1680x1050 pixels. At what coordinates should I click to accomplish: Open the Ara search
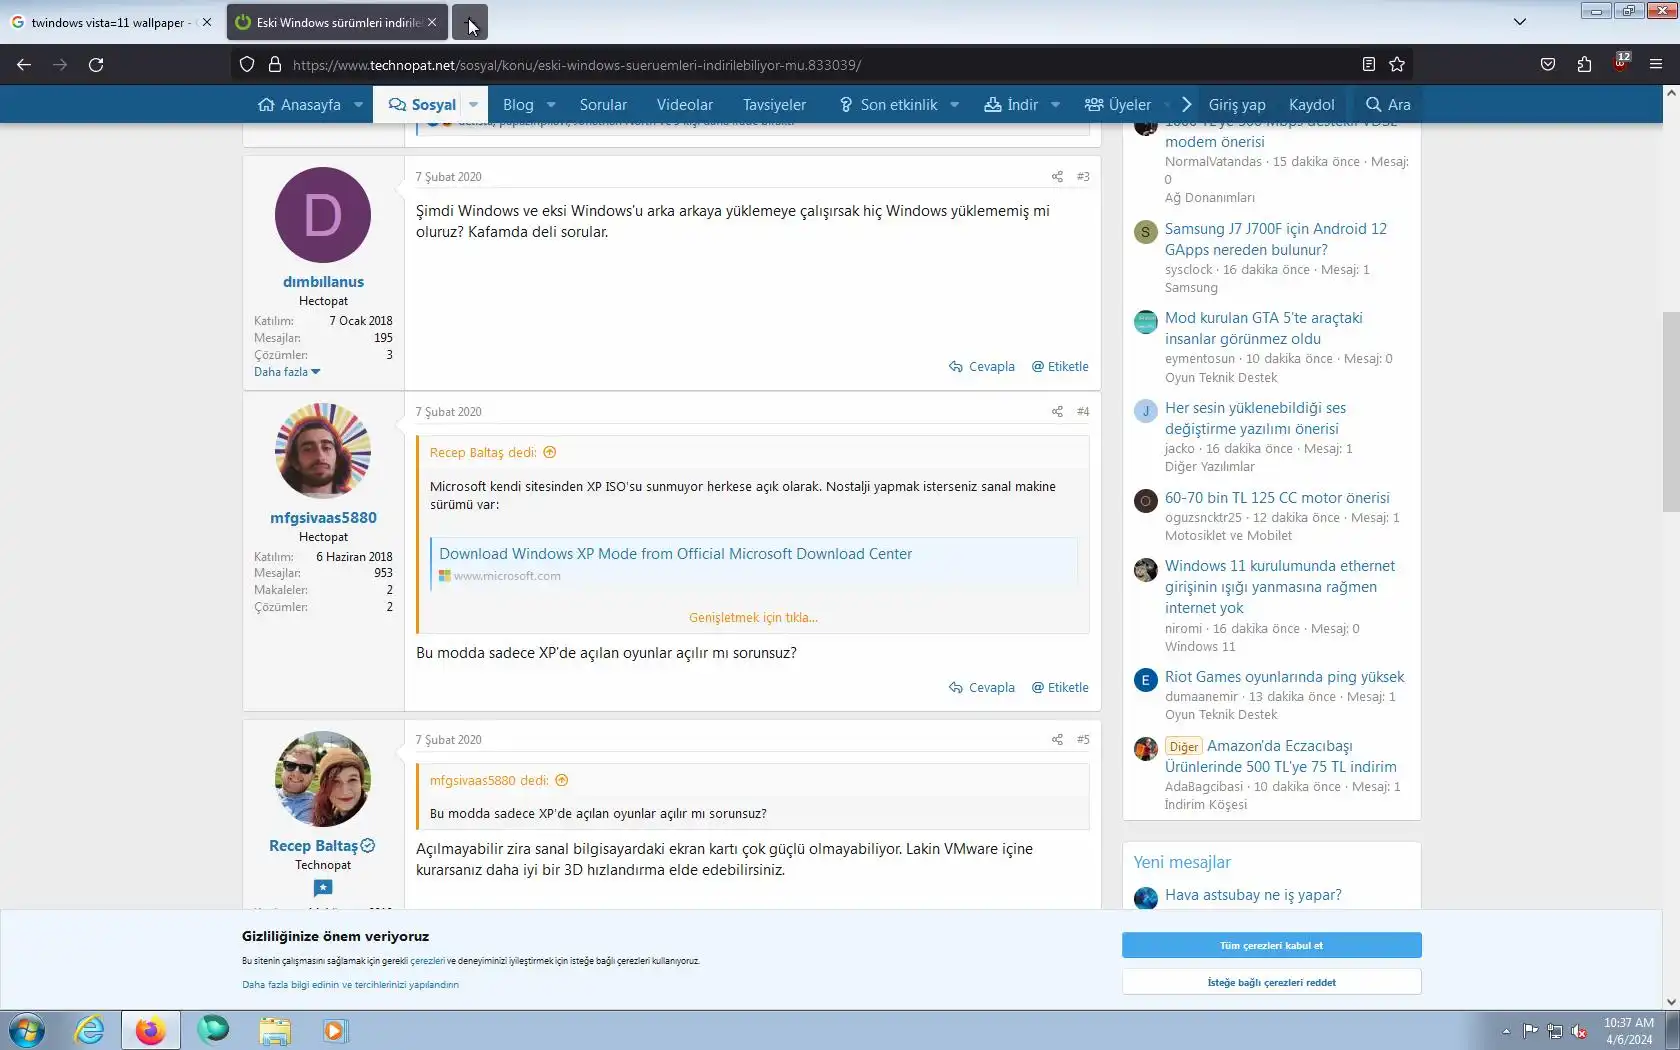point(1388,104)
